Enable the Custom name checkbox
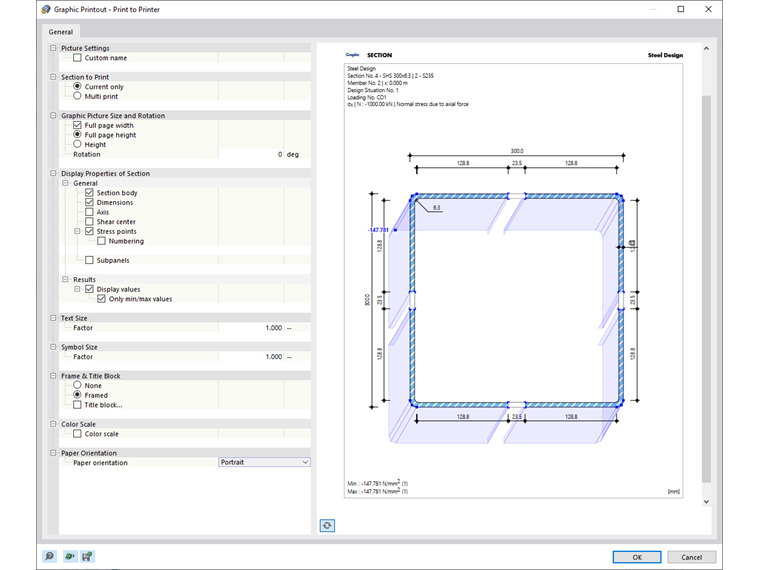Viewport: 760px width, 570px height. click(x=77, y=58)
